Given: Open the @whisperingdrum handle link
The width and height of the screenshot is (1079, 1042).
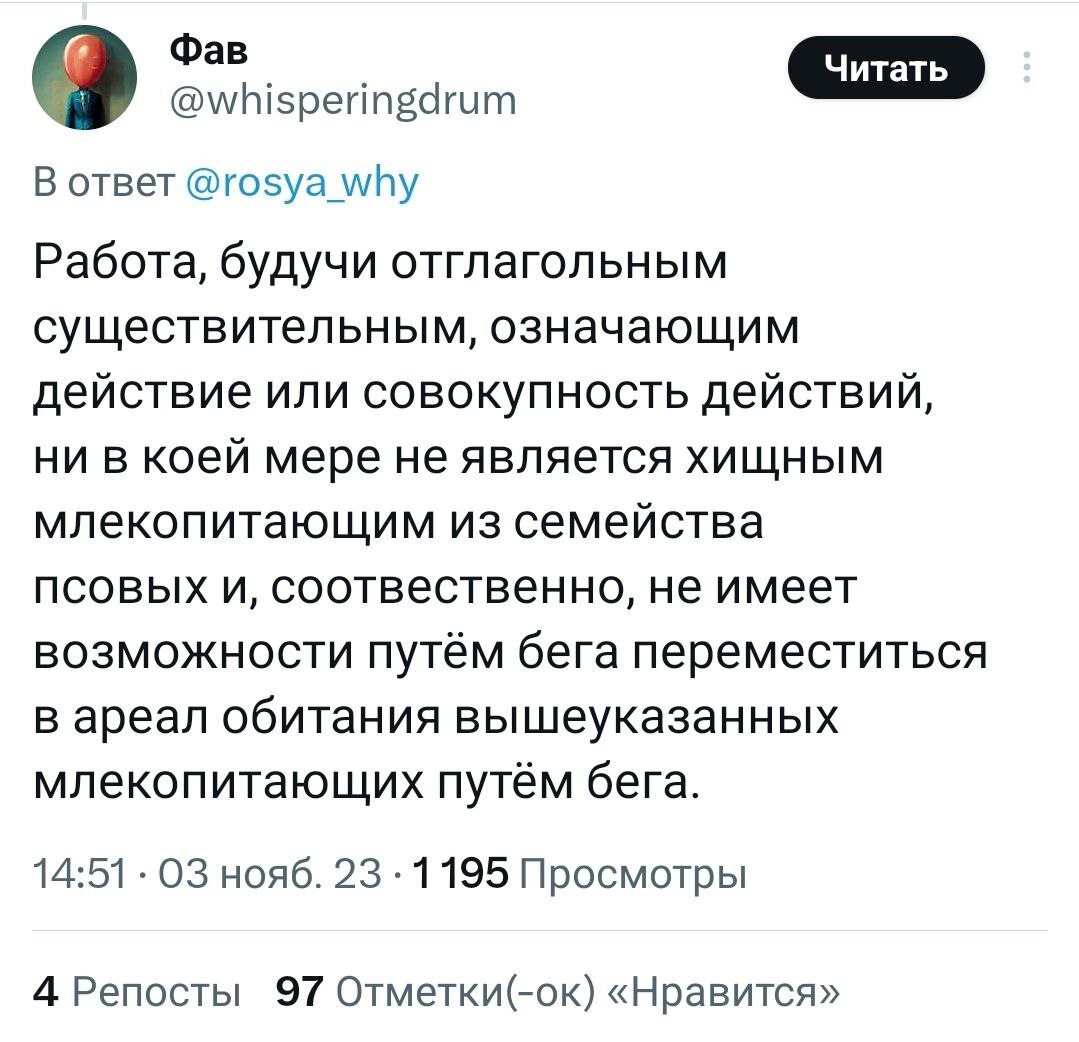Looking at the screenshot, I should 342,100.
